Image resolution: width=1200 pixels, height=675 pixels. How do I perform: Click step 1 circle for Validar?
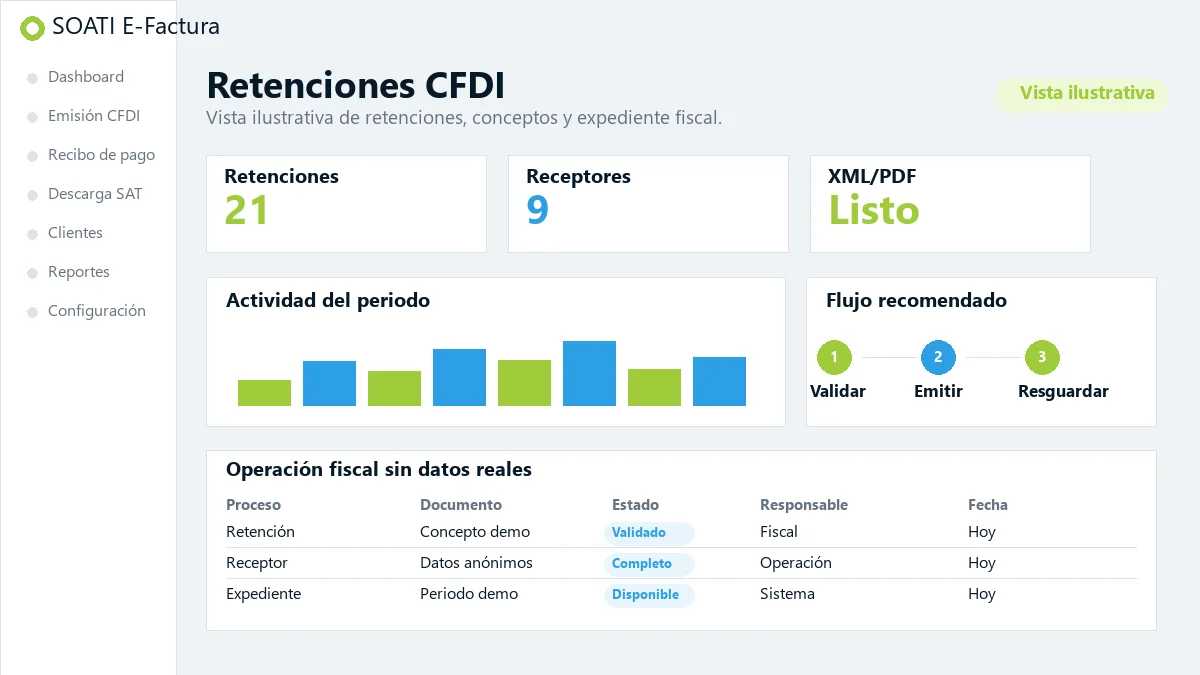coord(834,357)
